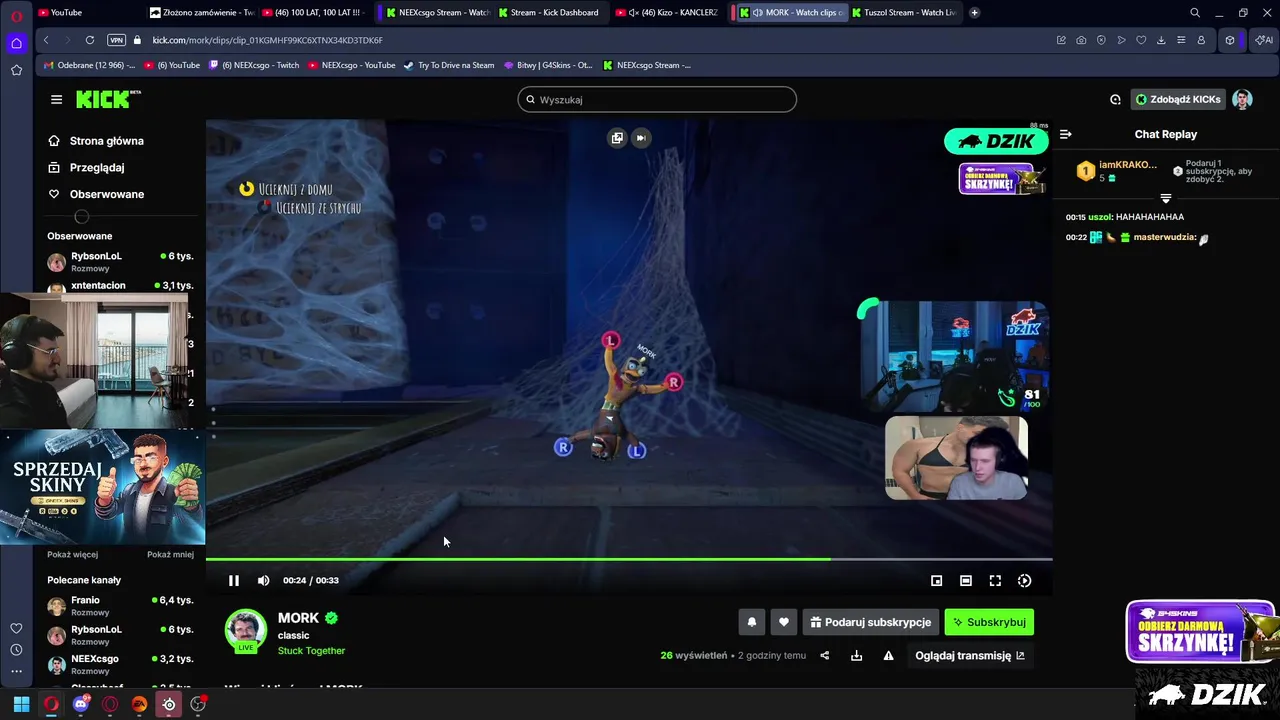Switch to the Tuszol Stream tab
The height and width of the screenshot is (720, 1280).
coord(906,12)
